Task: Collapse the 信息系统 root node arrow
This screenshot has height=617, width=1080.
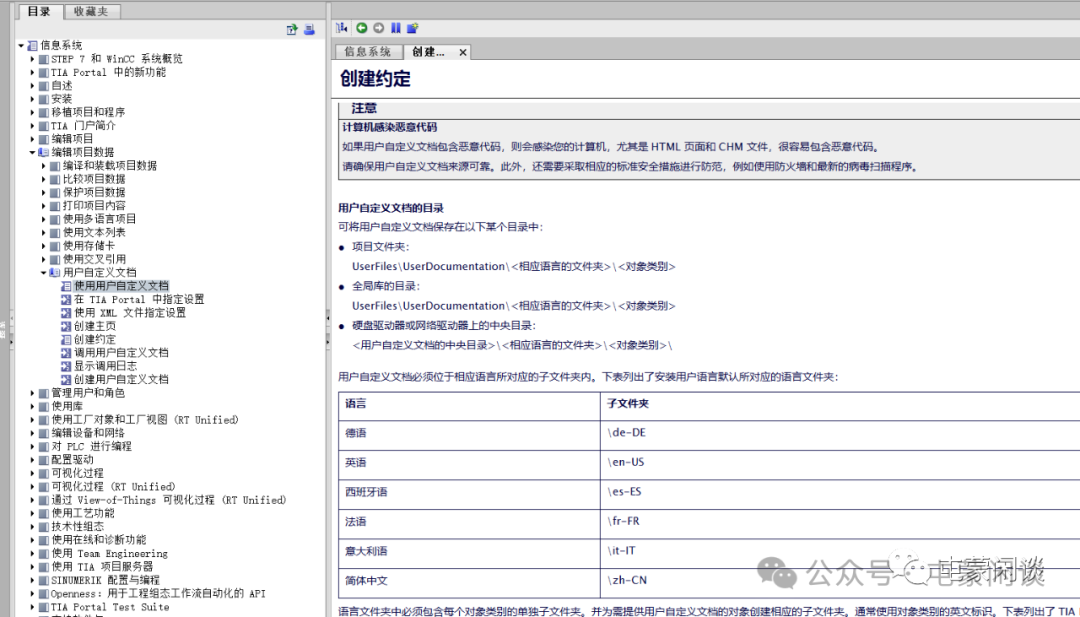Action: click(x=21, y=45)
